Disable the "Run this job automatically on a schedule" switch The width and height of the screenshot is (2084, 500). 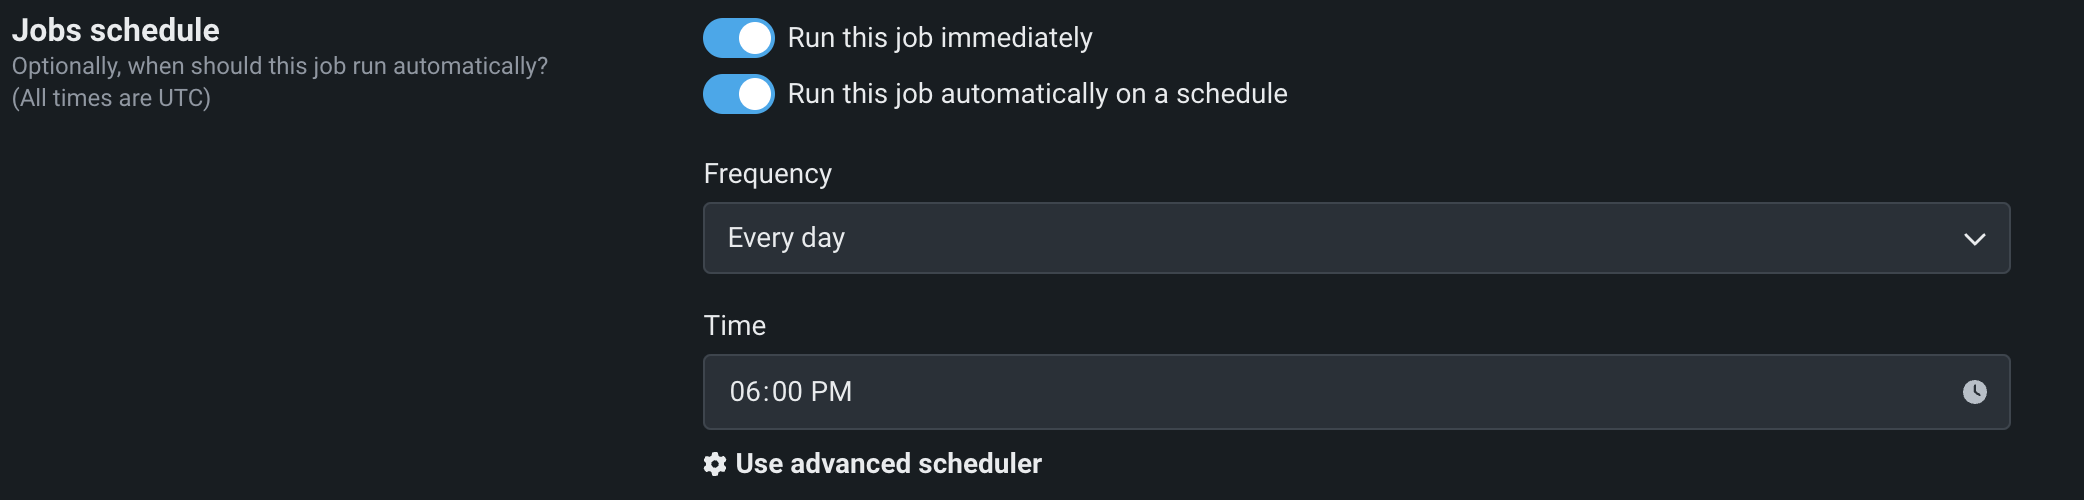(x=738, y=94)
